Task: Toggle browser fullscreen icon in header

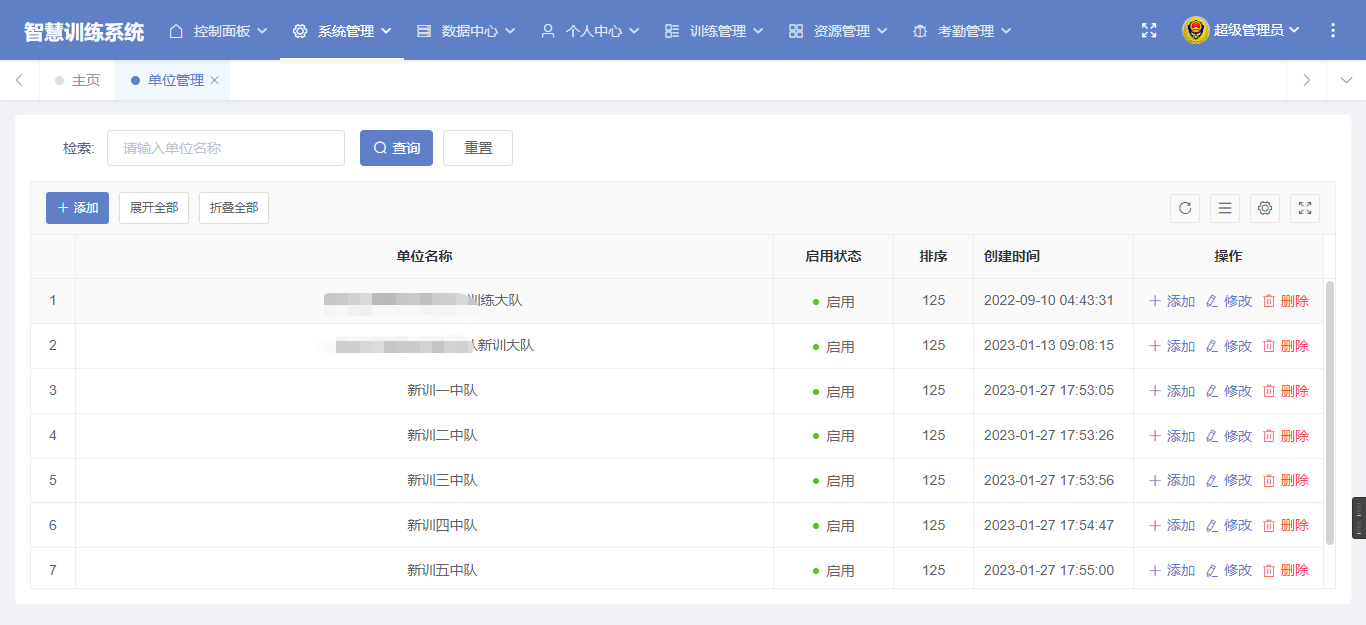Action: 1149,31
